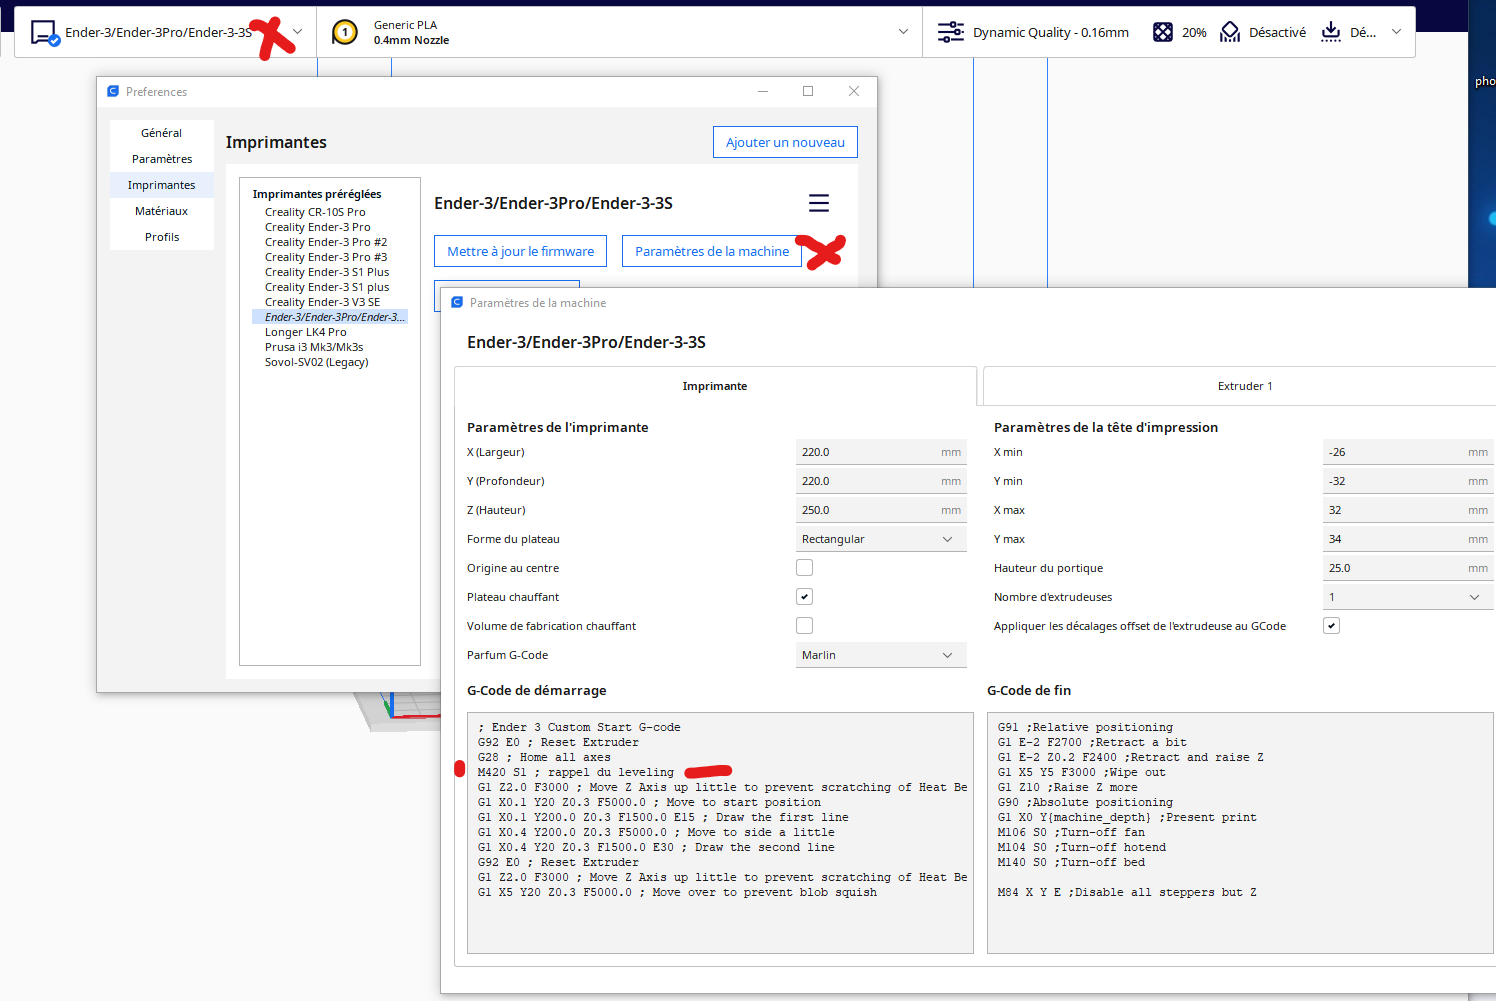Toggle Origine au centre checkbox
Image resolution: width=1496 pixels, height=1001 pixels.
click(x=805, y=568)
